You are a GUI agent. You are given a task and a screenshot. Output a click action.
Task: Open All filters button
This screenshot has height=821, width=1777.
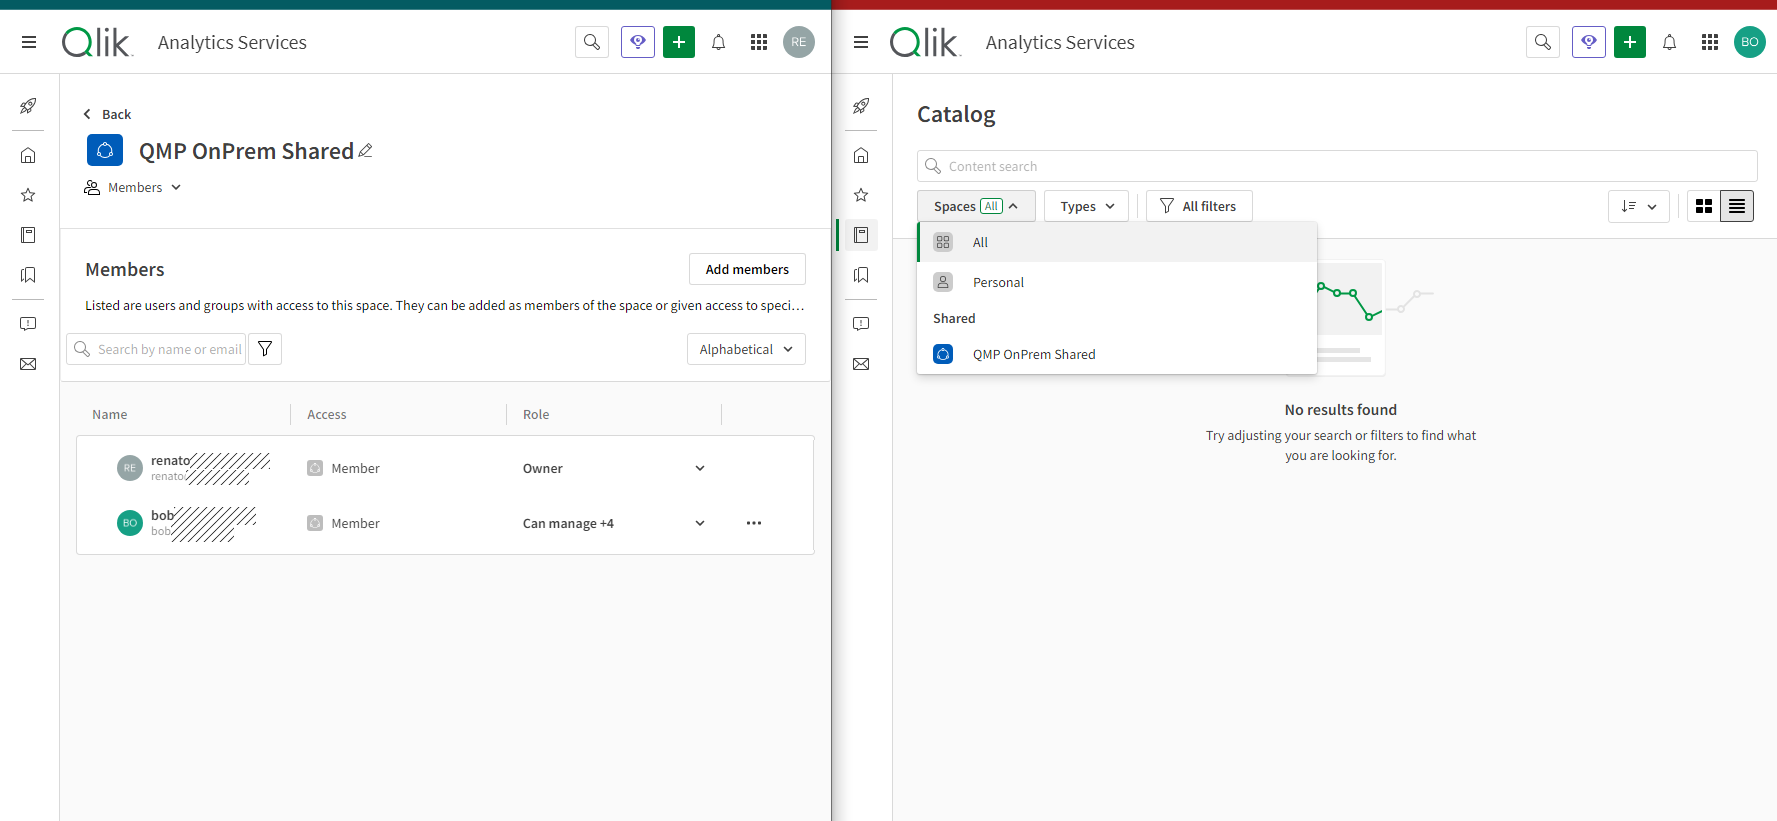(1199, 206)
